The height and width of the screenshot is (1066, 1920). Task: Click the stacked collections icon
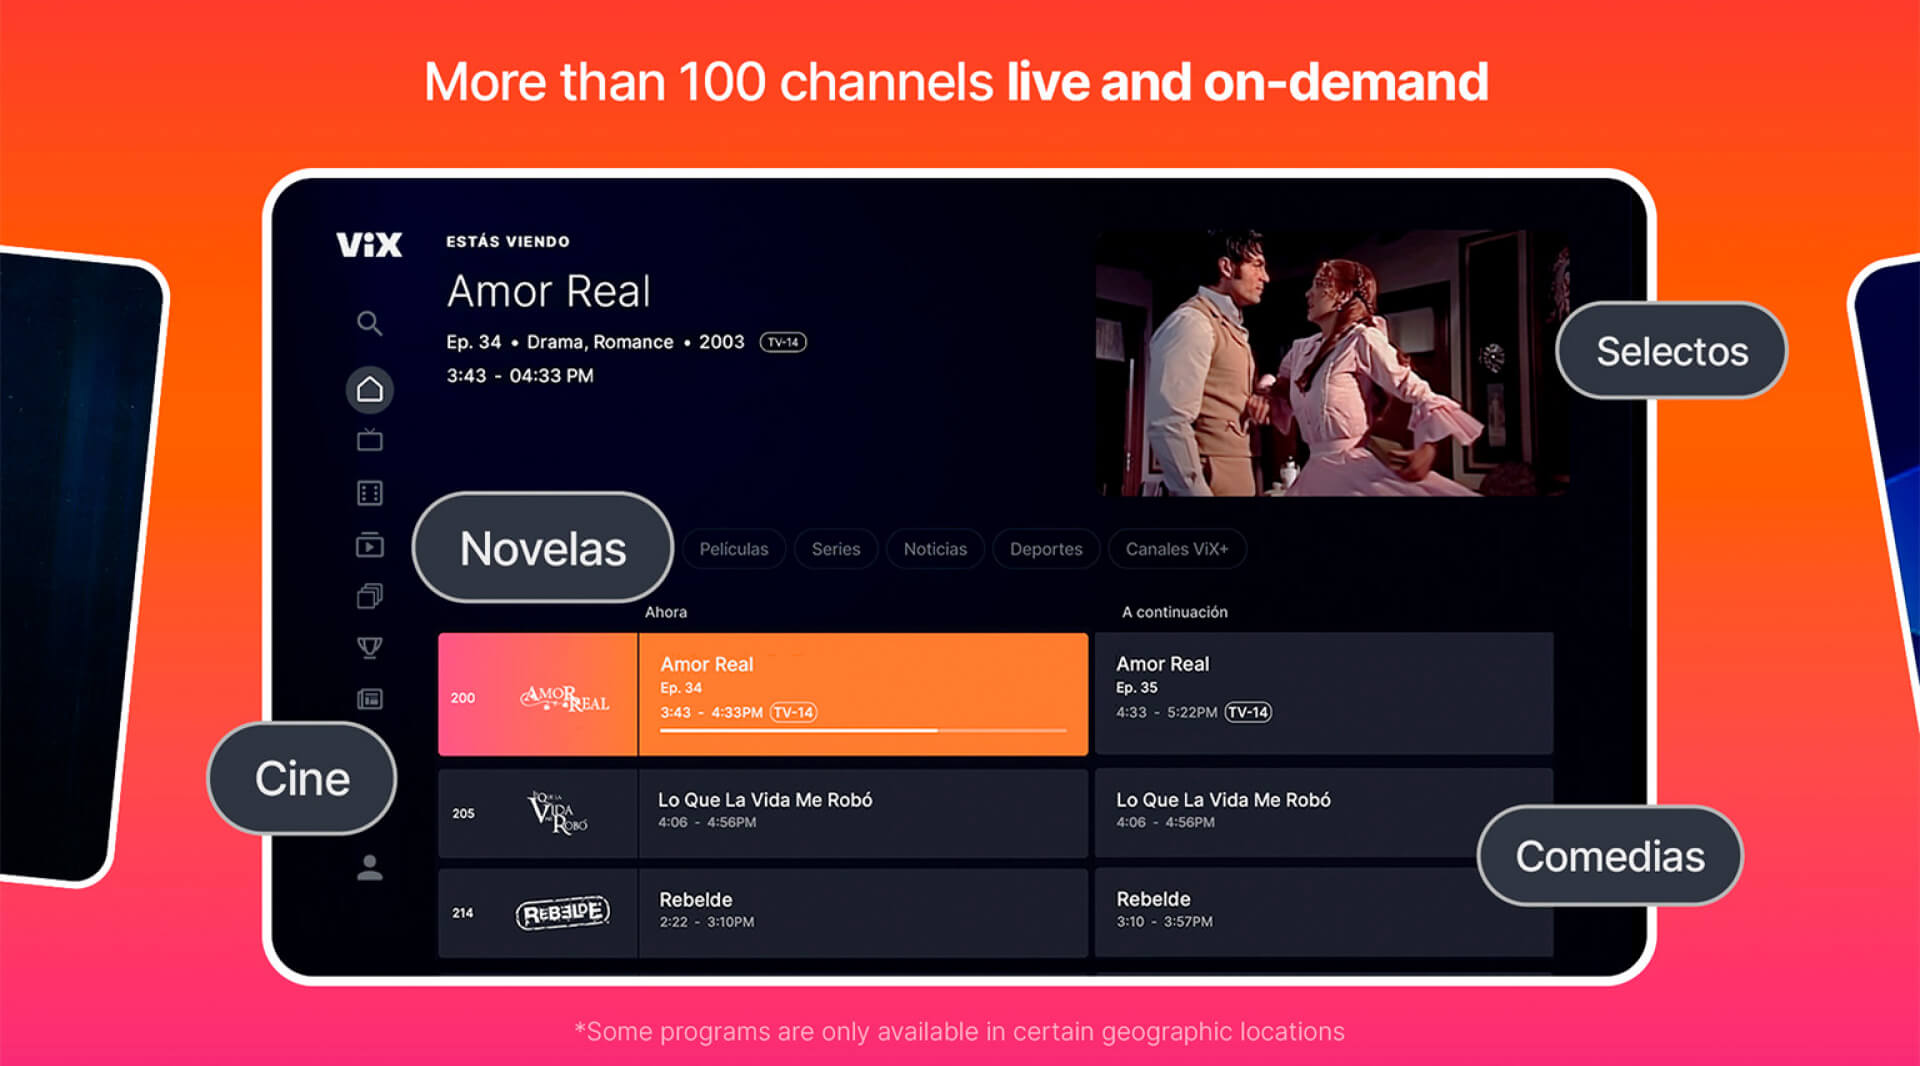click(x=369, y=597)
